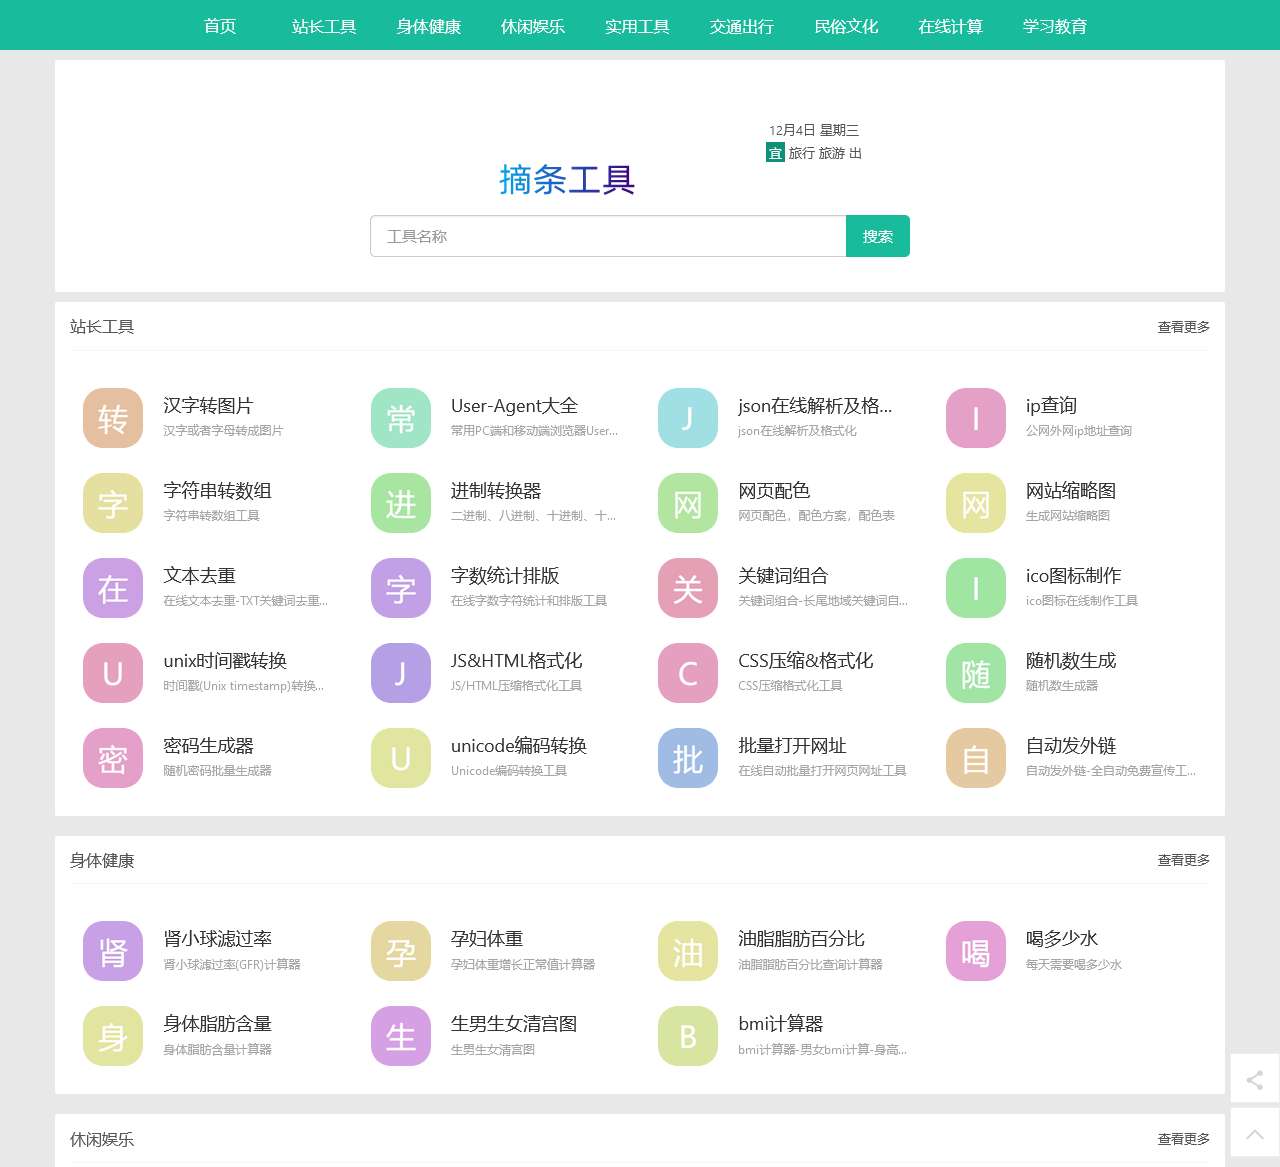The height and width of the screenshot is (1167, 1280).
Task: Click description 二进制、八进制、十进制
Action: 533,516
